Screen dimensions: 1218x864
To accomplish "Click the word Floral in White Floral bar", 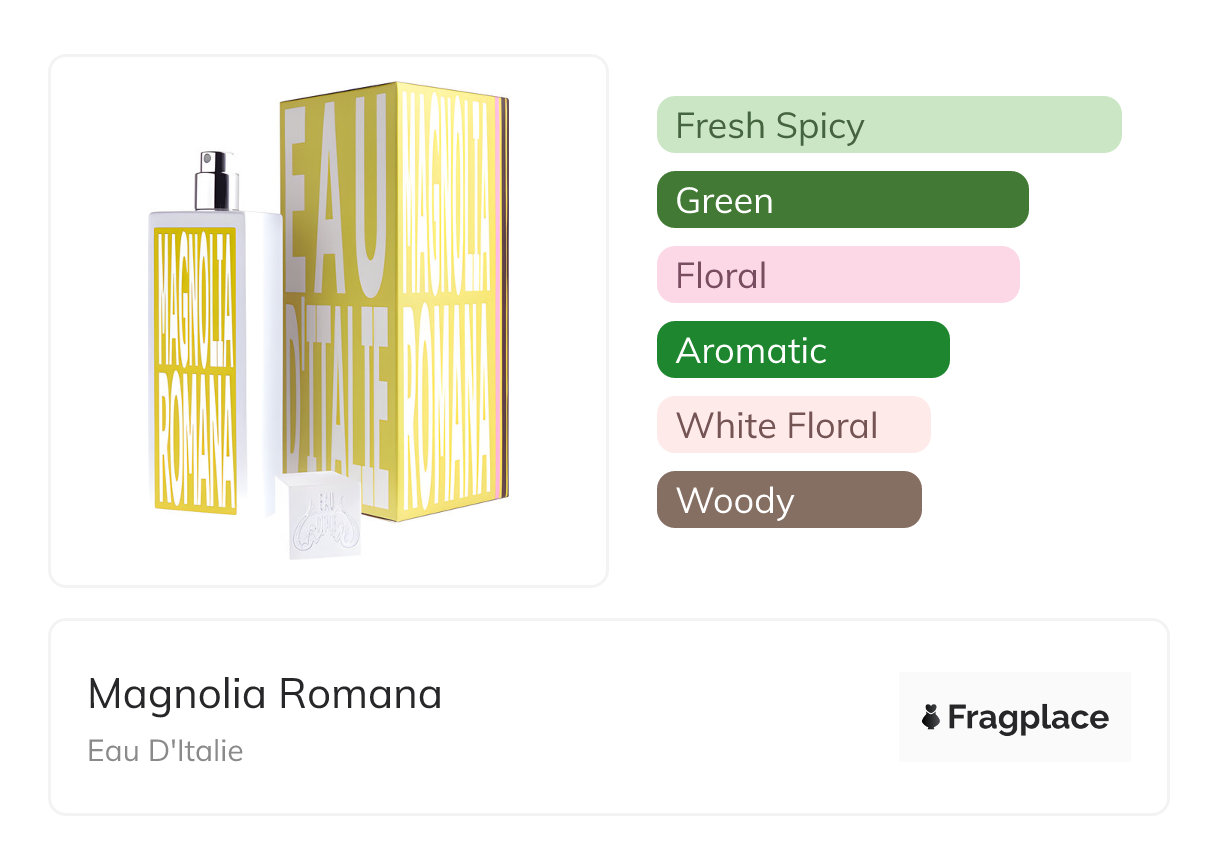I will point(831,426).
